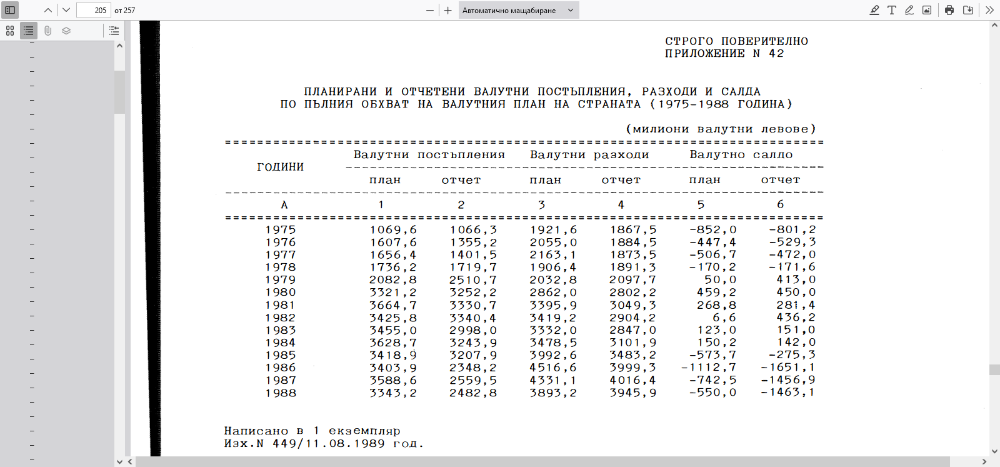The height and width of the screenshot is (467, 1000).
Task: Click the sidebar scrollbar down arrow
Action: (x=119, y=461)
